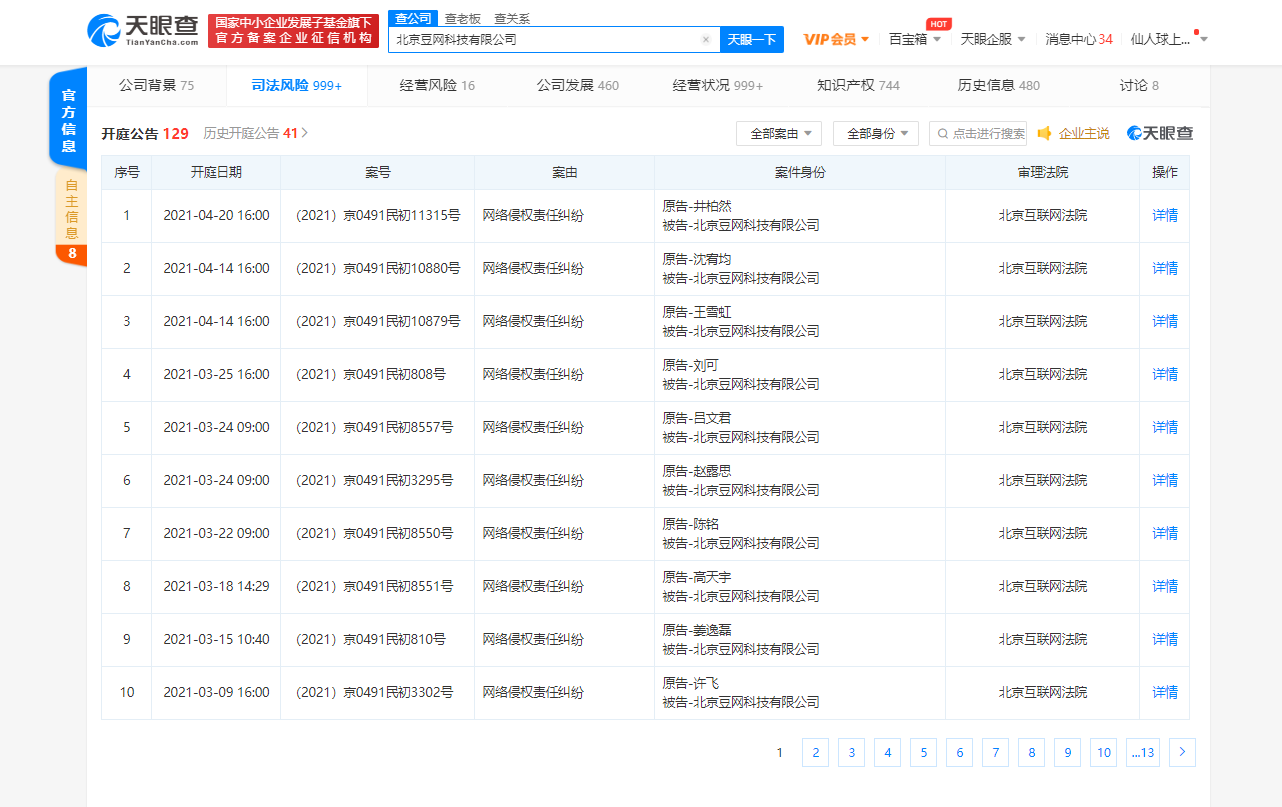Select the 查公司 search mode tab
Image resolution: width=1282 pixels, height=807 pixels.
[413, 19]
